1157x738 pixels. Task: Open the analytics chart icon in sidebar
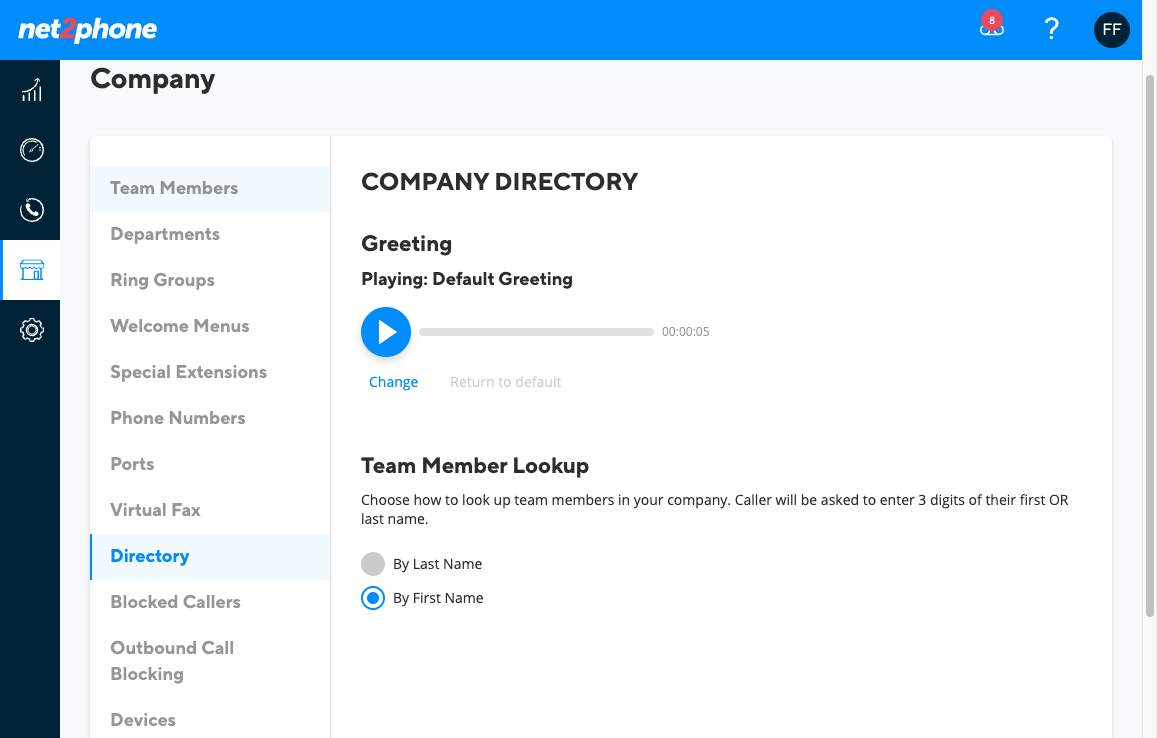pos(31,90)
